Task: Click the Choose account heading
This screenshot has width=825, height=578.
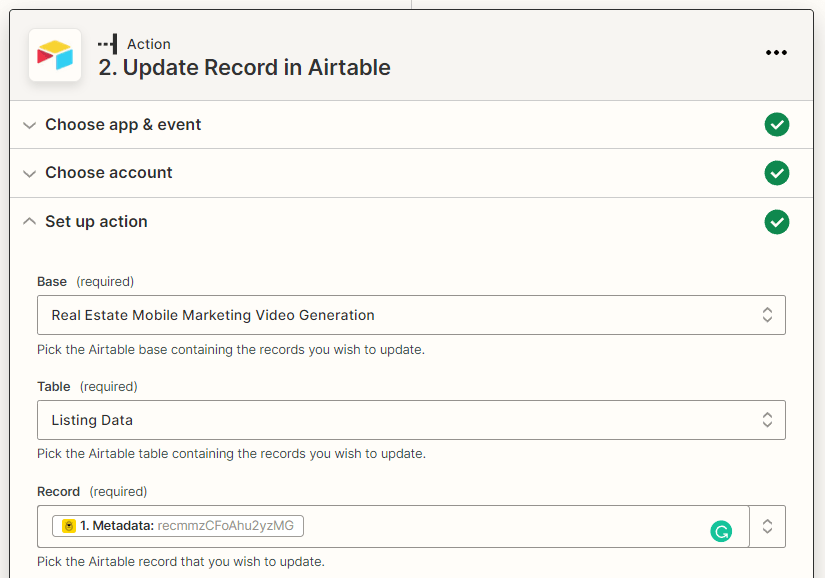Action: click(108, 172)
